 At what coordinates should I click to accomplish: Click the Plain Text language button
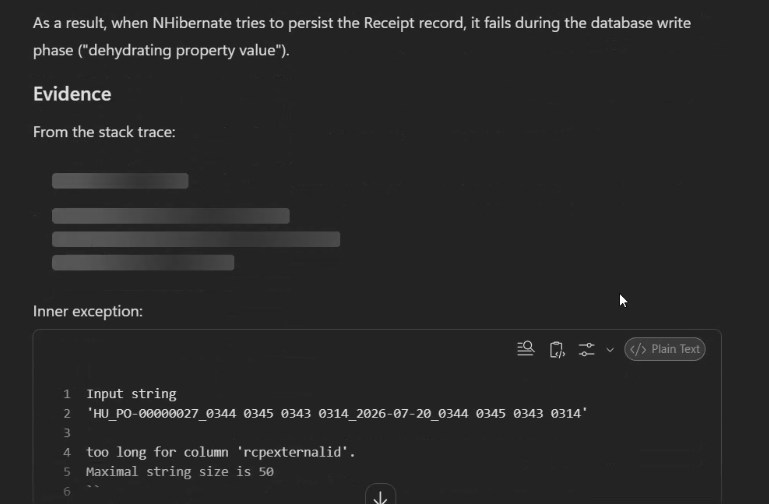pyautogui.click(x=665, y=349)
